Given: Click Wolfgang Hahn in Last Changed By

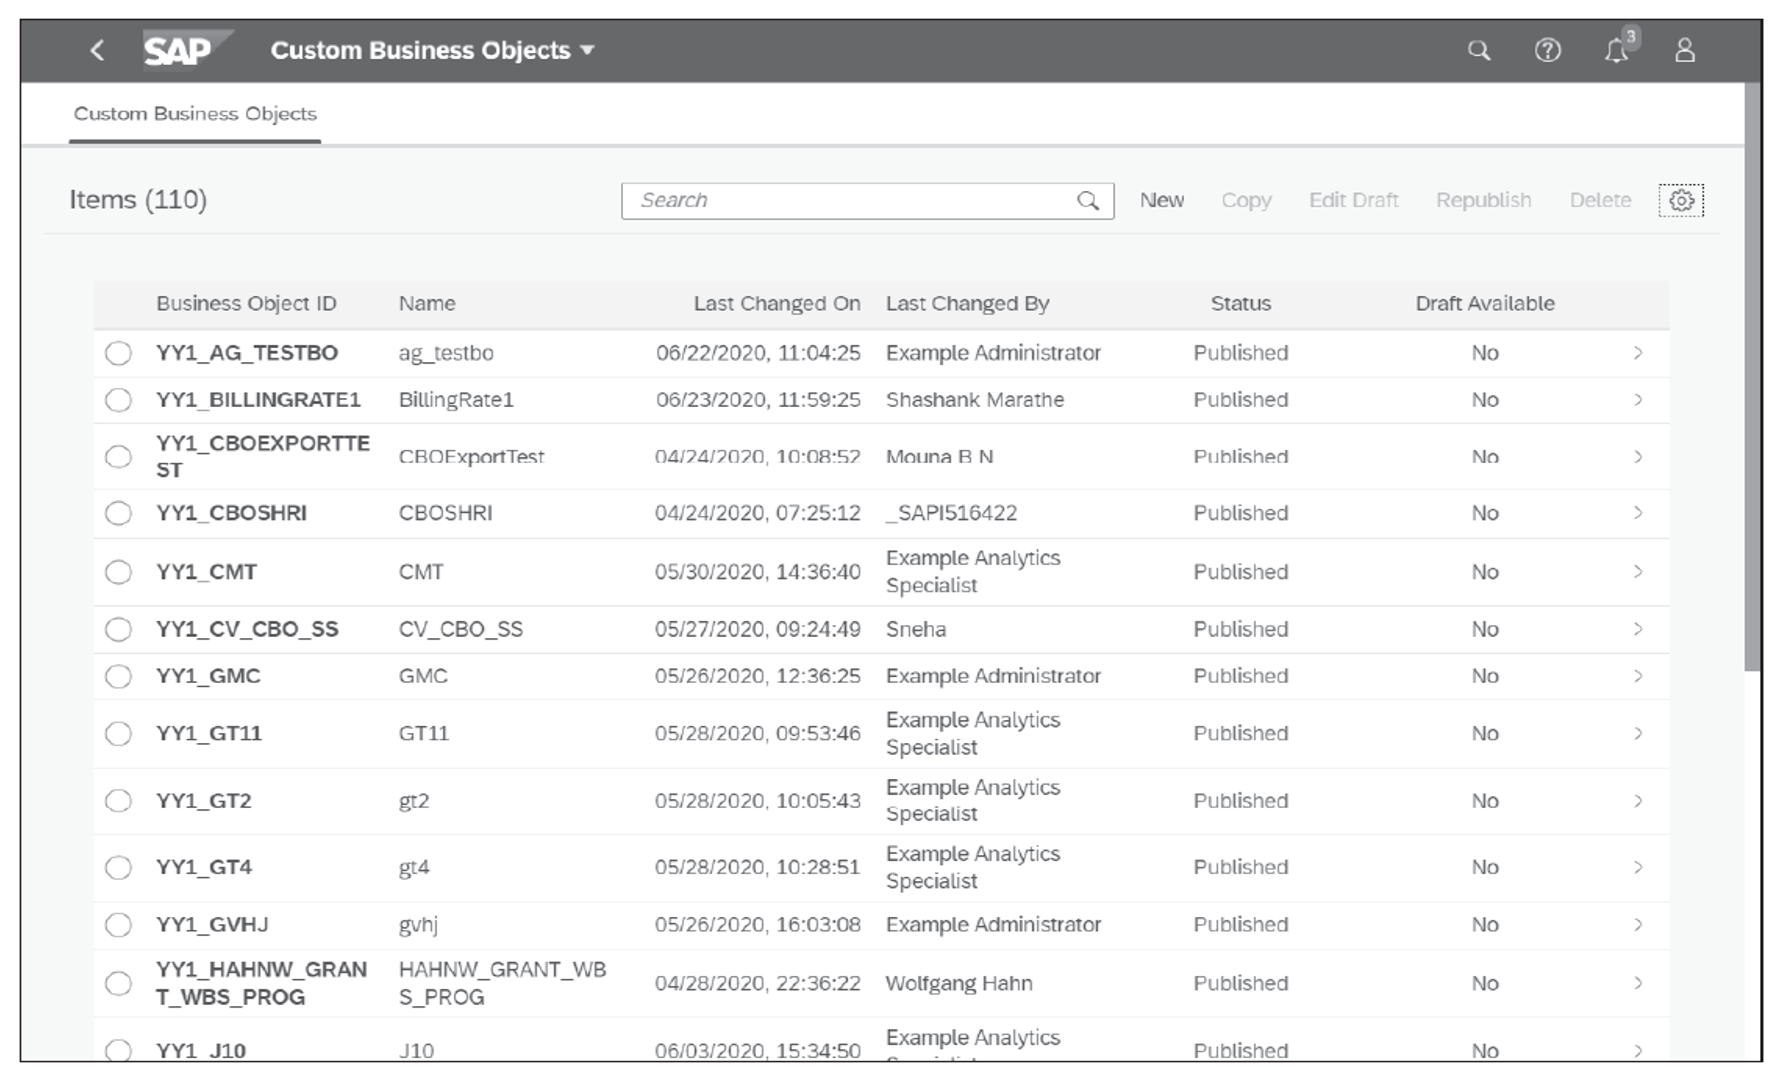Looking at the screenshot, I should 959,983.
